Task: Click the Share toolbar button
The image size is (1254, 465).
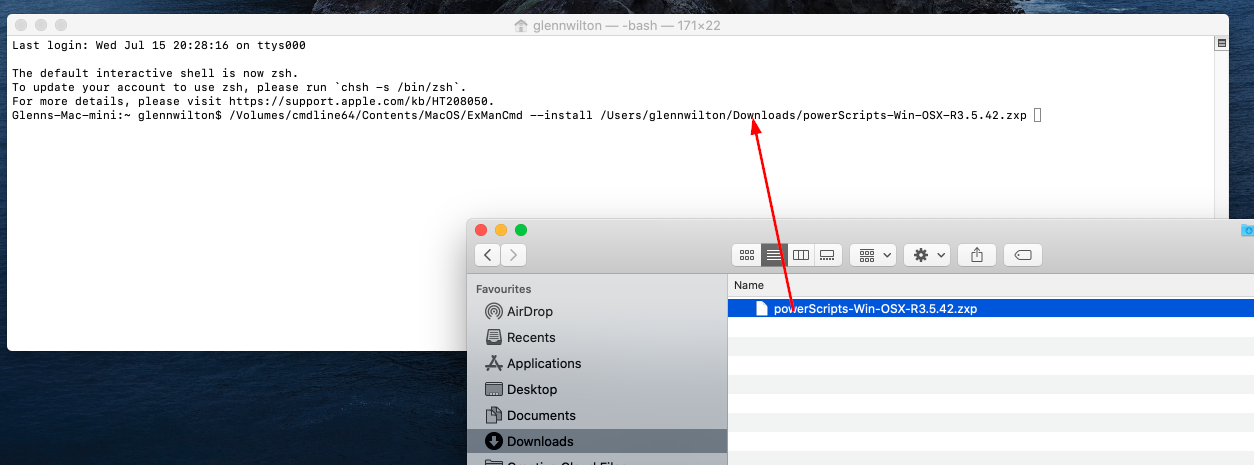Action: (977, 255)
